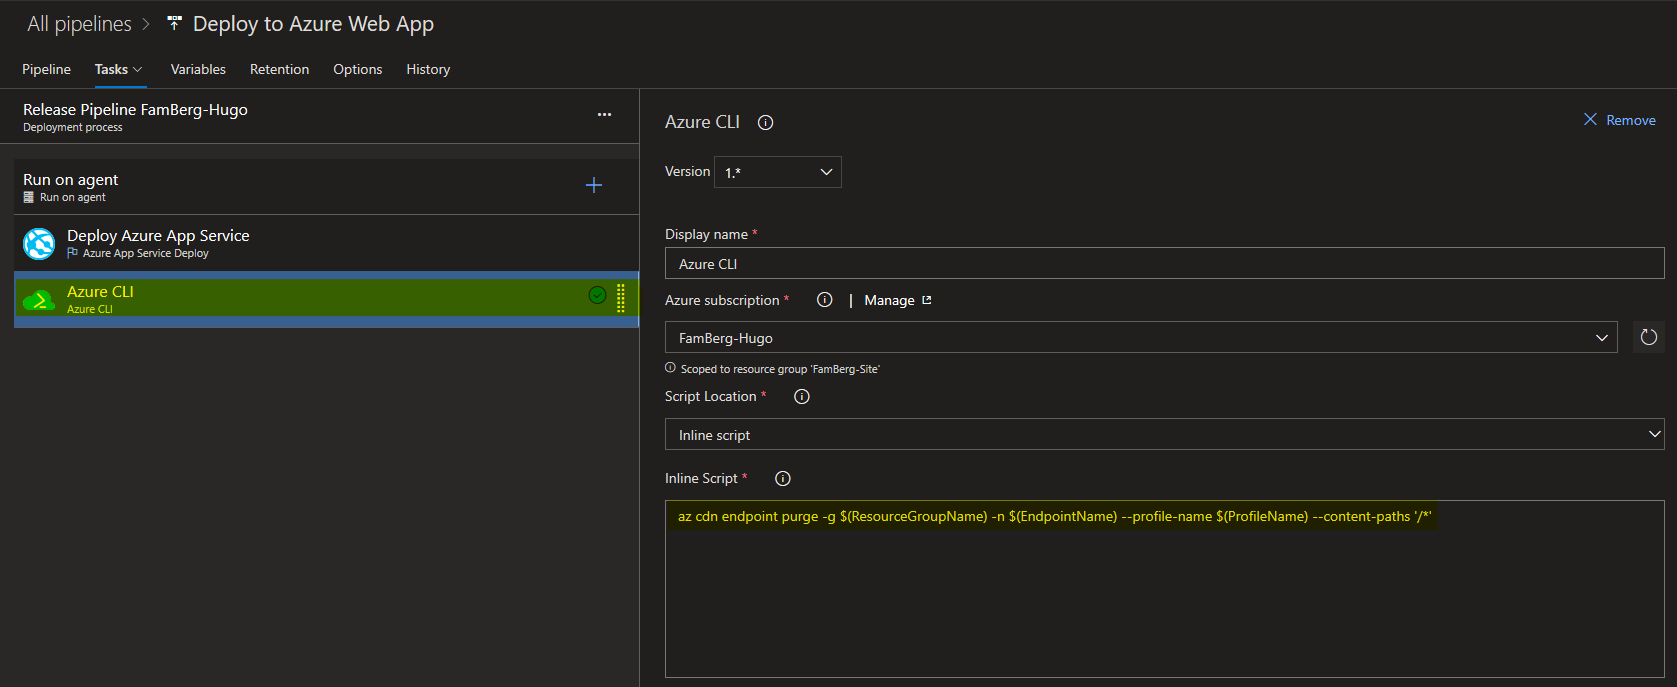This screenshot has width=1677, height=687.
Task: Click the X icon next to Remove
Action: coord(1590,119)
